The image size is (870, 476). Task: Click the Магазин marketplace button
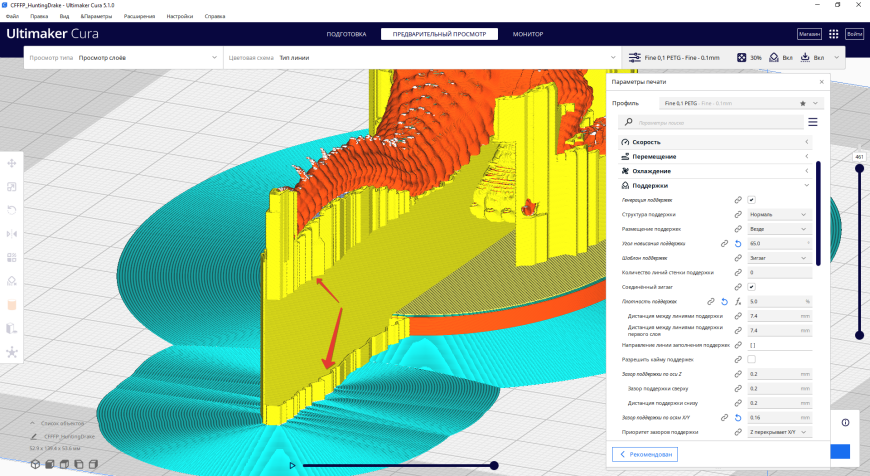coord(809,34)
